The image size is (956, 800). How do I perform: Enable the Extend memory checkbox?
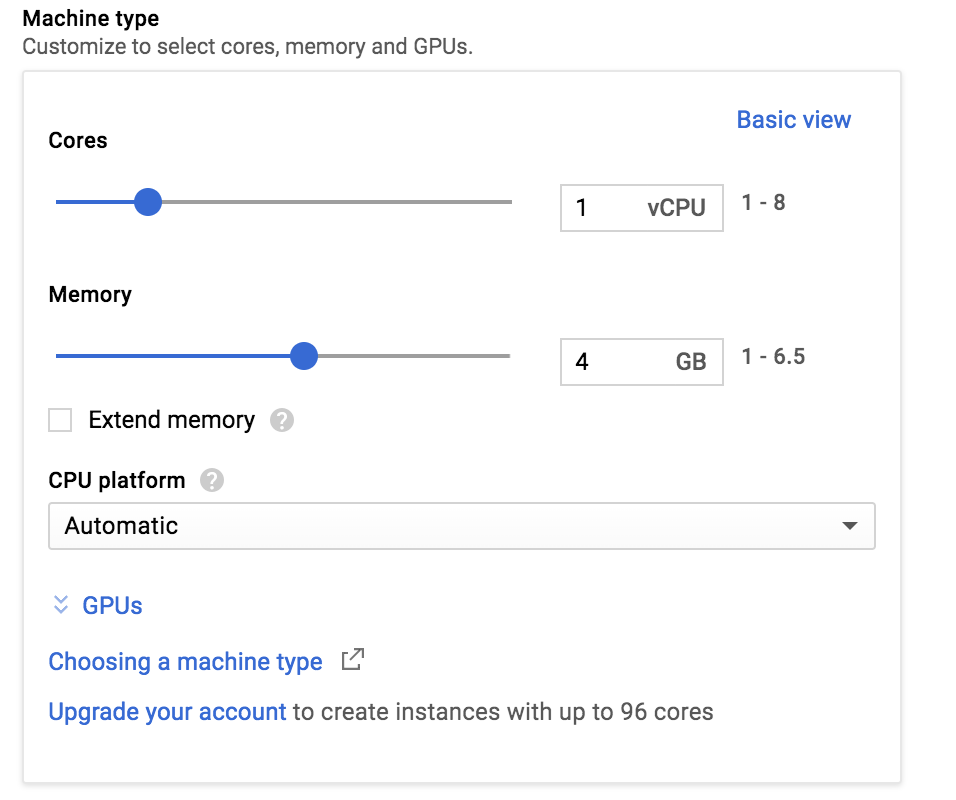pyautogui.click(x=61, y=420)
